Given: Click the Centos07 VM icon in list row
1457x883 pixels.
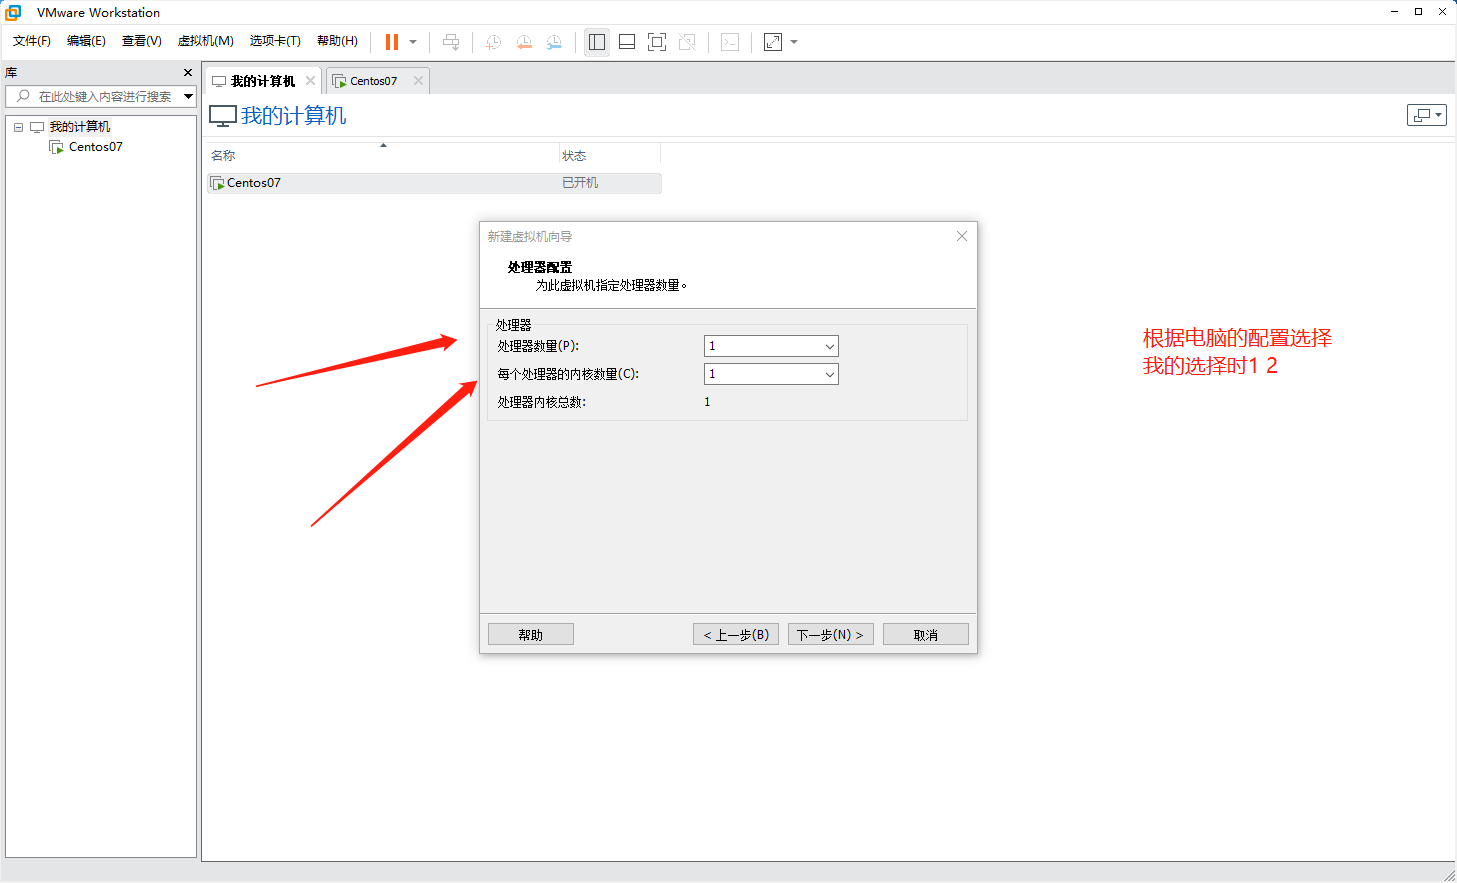Looking at the screenshot, I should (217, 183).
